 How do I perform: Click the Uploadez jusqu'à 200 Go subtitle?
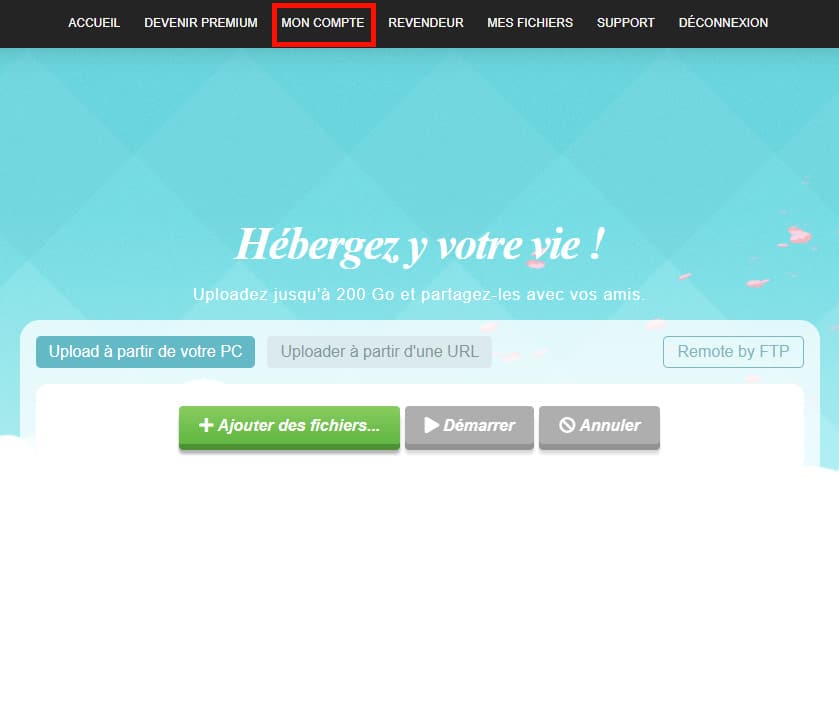click(x=419, y=294)
